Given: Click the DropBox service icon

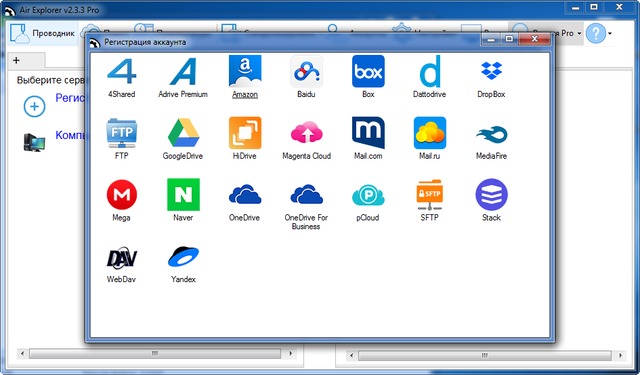Looking at the screenshot, I should pos(491,70).
